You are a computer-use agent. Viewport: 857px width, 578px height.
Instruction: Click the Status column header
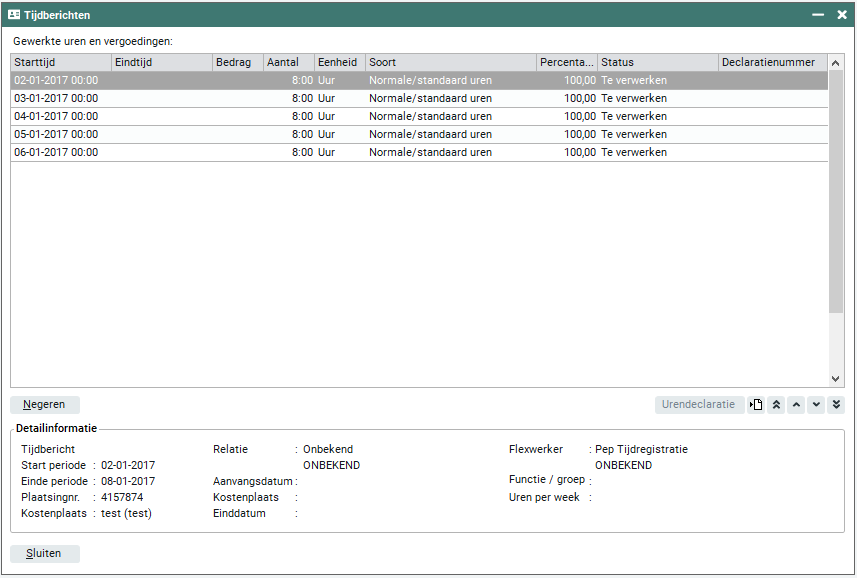tap(657, 62)
